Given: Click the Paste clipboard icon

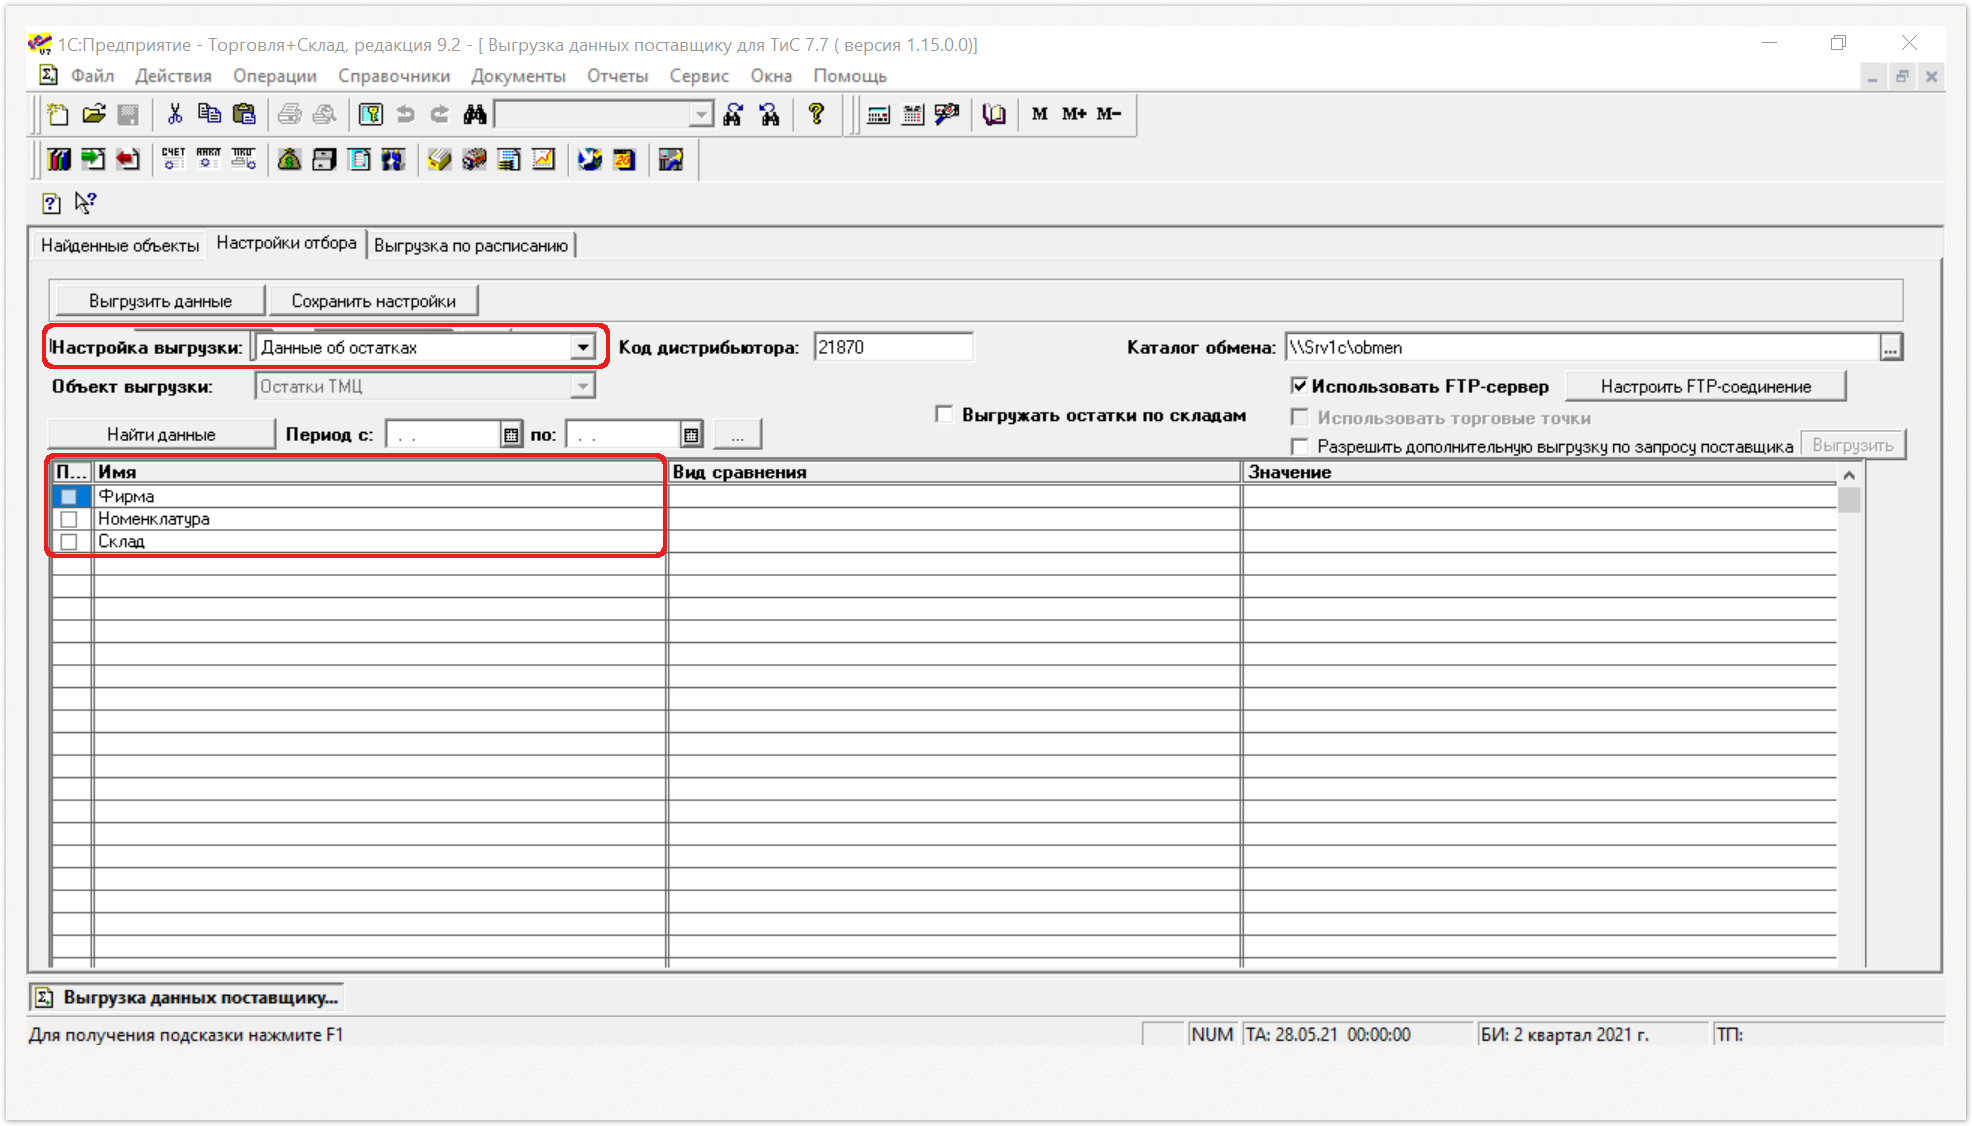Looking at the screenshot, I should (x=244, y=114).
